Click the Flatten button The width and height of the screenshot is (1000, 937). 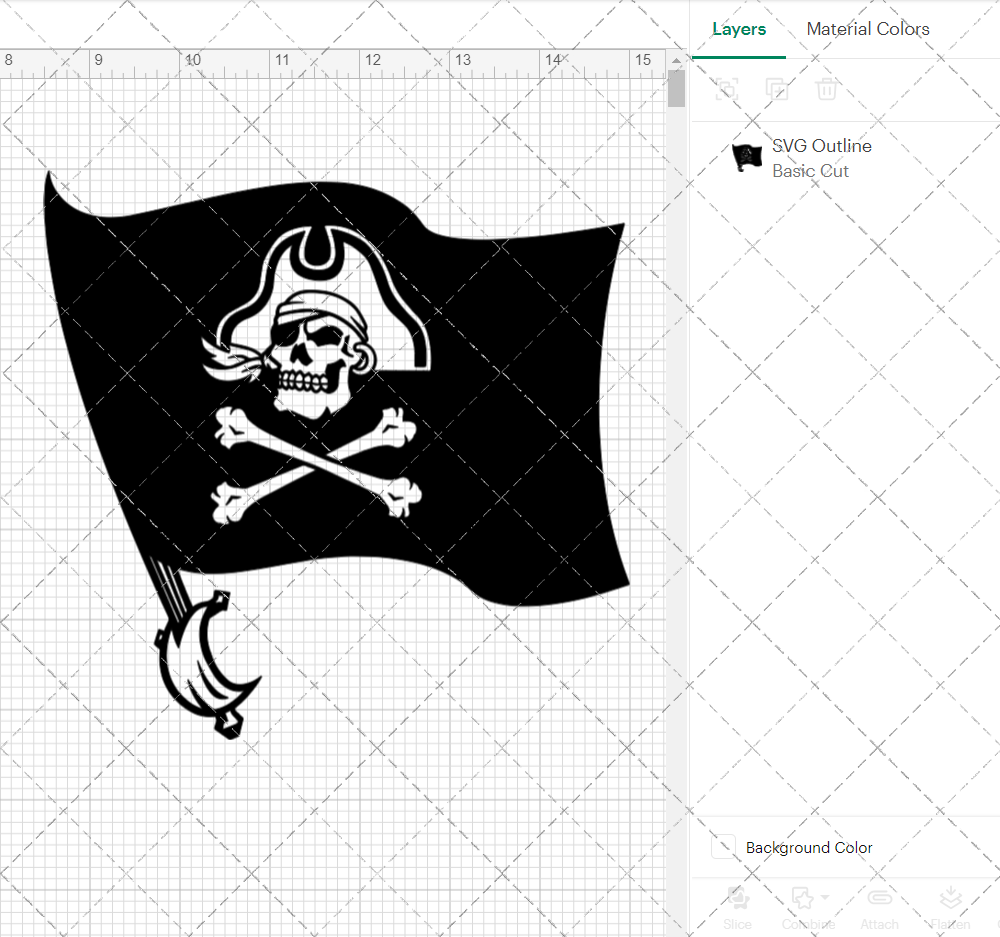click(x=950, y=908)
